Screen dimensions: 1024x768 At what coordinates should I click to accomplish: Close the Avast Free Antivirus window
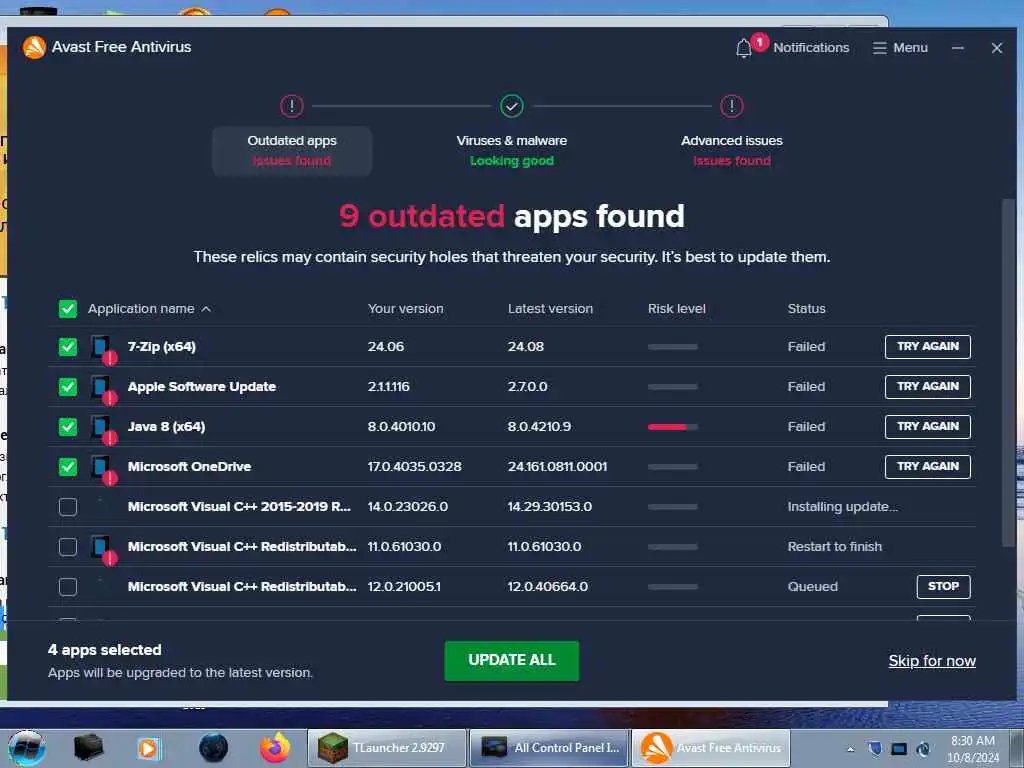997,48
